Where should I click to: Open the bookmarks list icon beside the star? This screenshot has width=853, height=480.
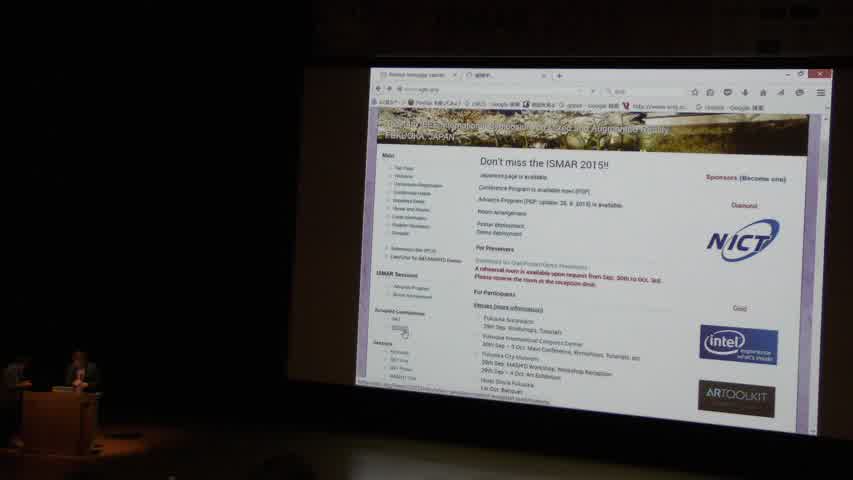(710, 92)
